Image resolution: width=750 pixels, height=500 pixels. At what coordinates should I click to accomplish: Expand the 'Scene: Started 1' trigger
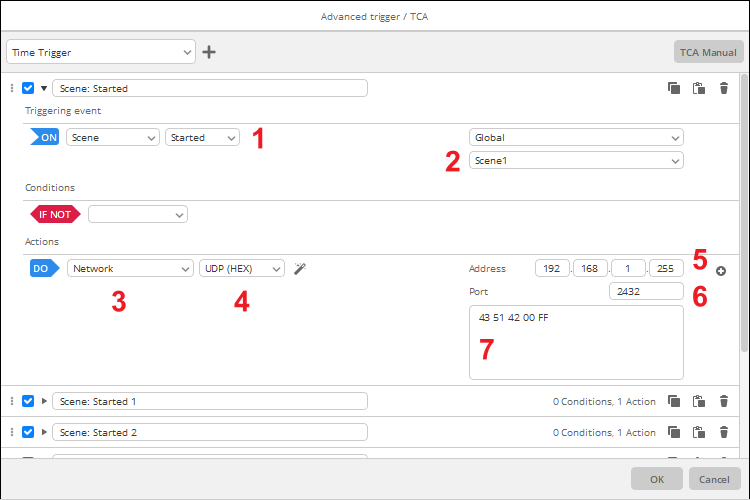(x=44, y=401)
